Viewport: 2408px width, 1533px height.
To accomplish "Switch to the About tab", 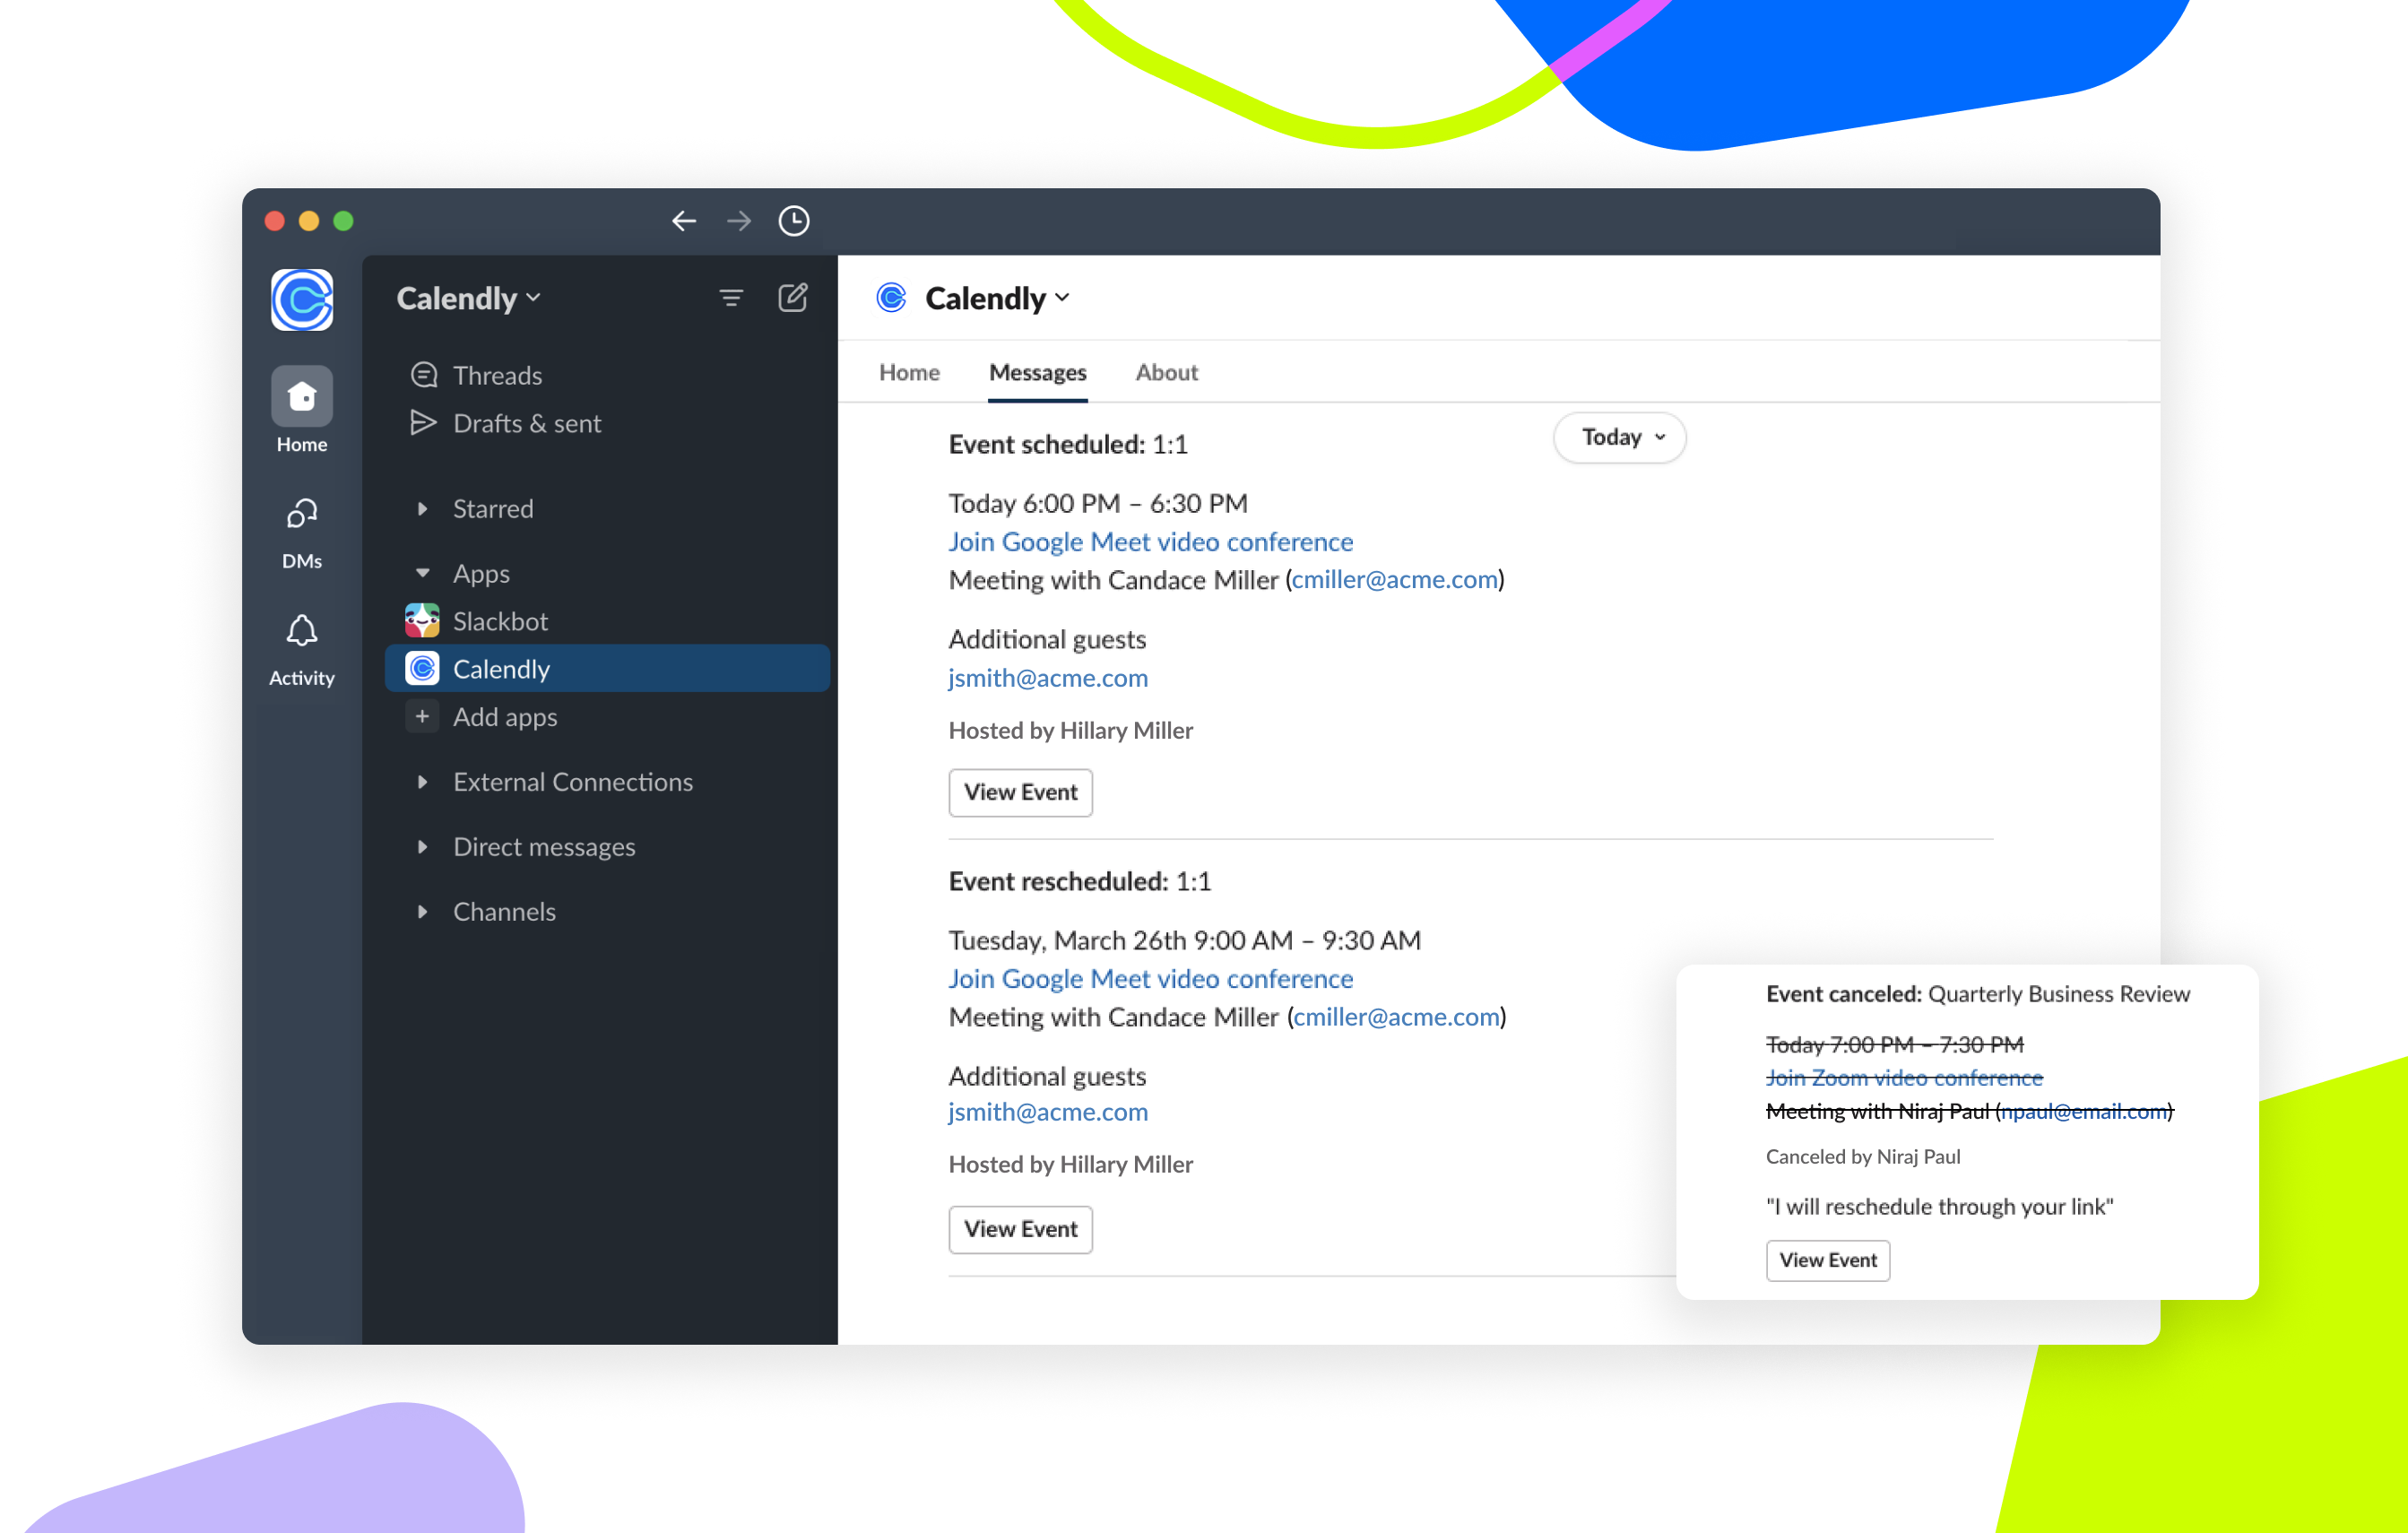I will coord(1166,372).
